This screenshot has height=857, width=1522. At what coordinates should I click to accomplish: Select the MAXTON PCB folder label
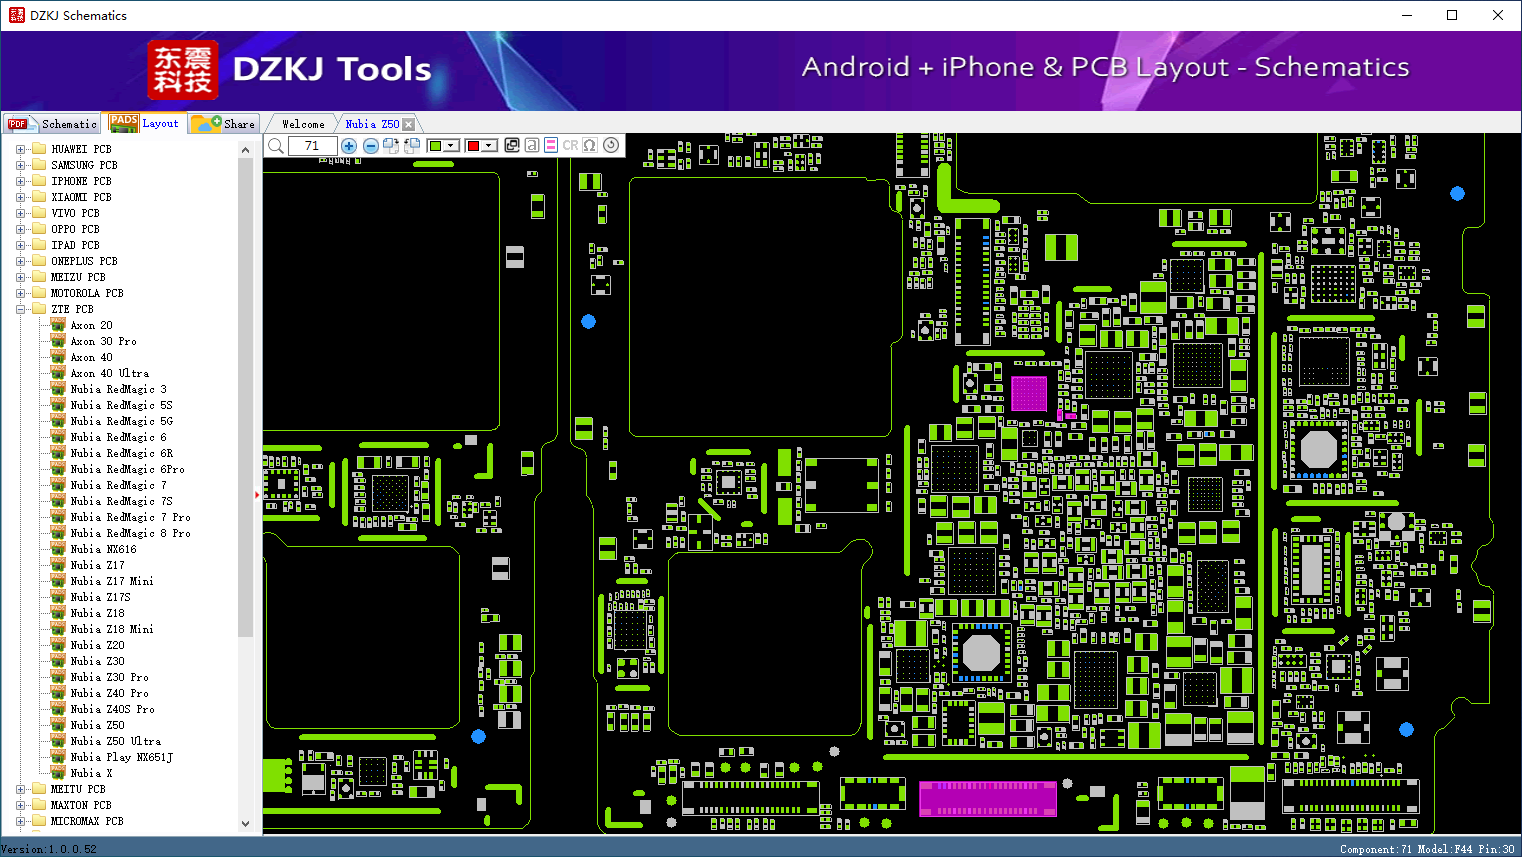[x=81, y=805]
